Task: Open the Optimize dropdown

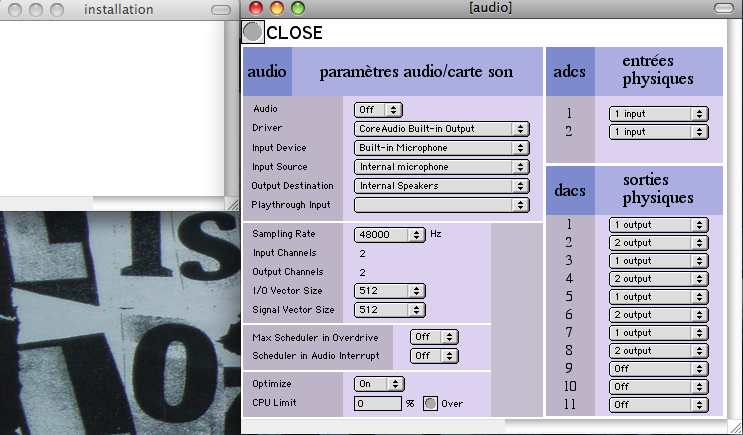Action: pyautogui.click(x=380, y=384)
